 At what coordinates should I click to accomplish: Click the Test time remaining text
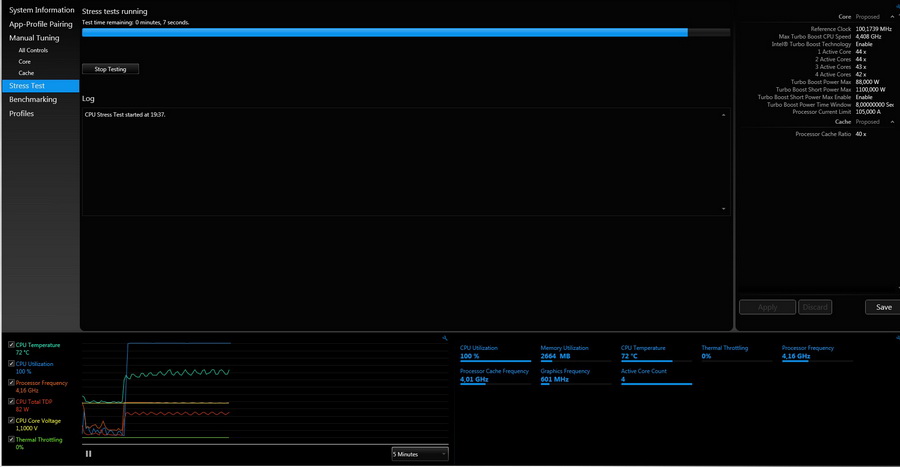click(135, 22)
